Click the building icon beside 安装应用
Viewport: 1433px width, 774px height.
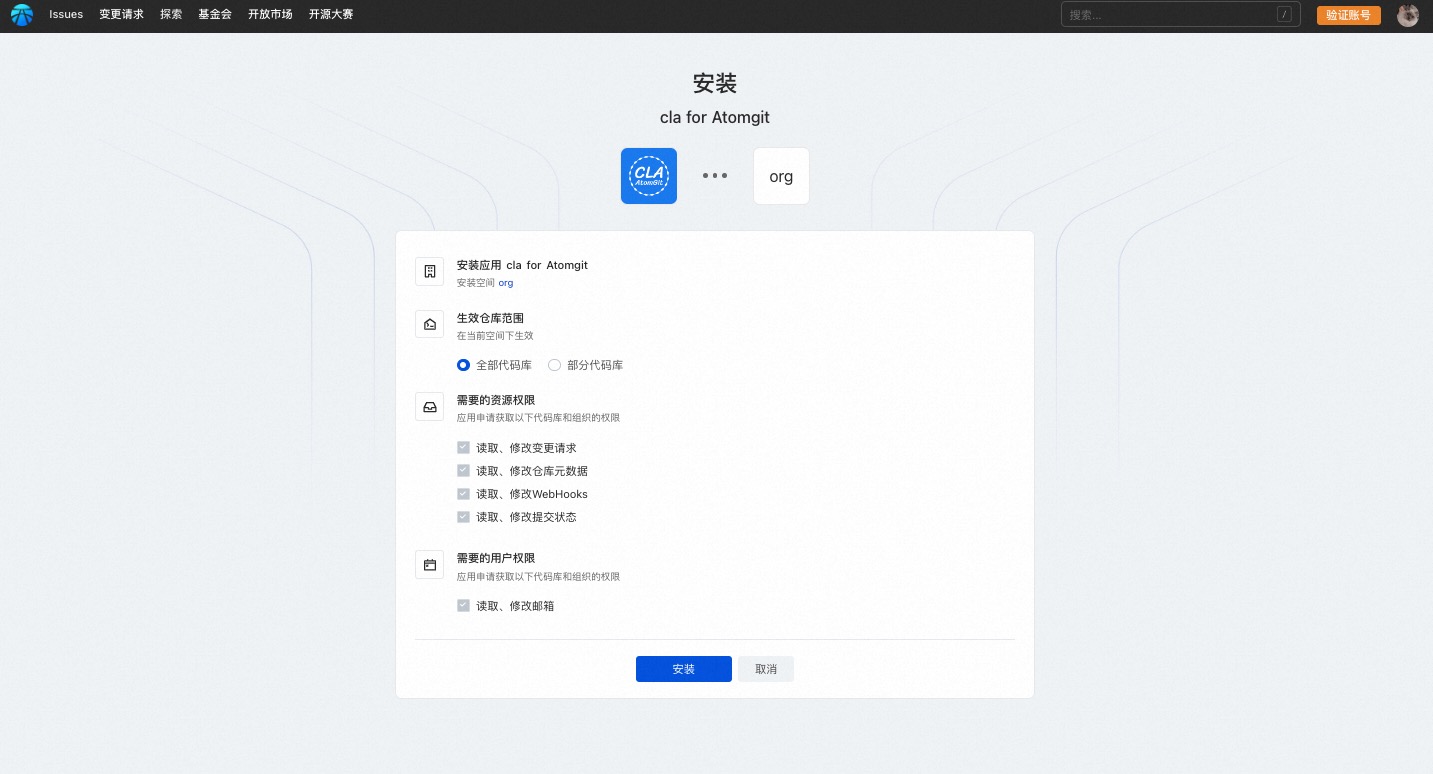pos(430,272)
